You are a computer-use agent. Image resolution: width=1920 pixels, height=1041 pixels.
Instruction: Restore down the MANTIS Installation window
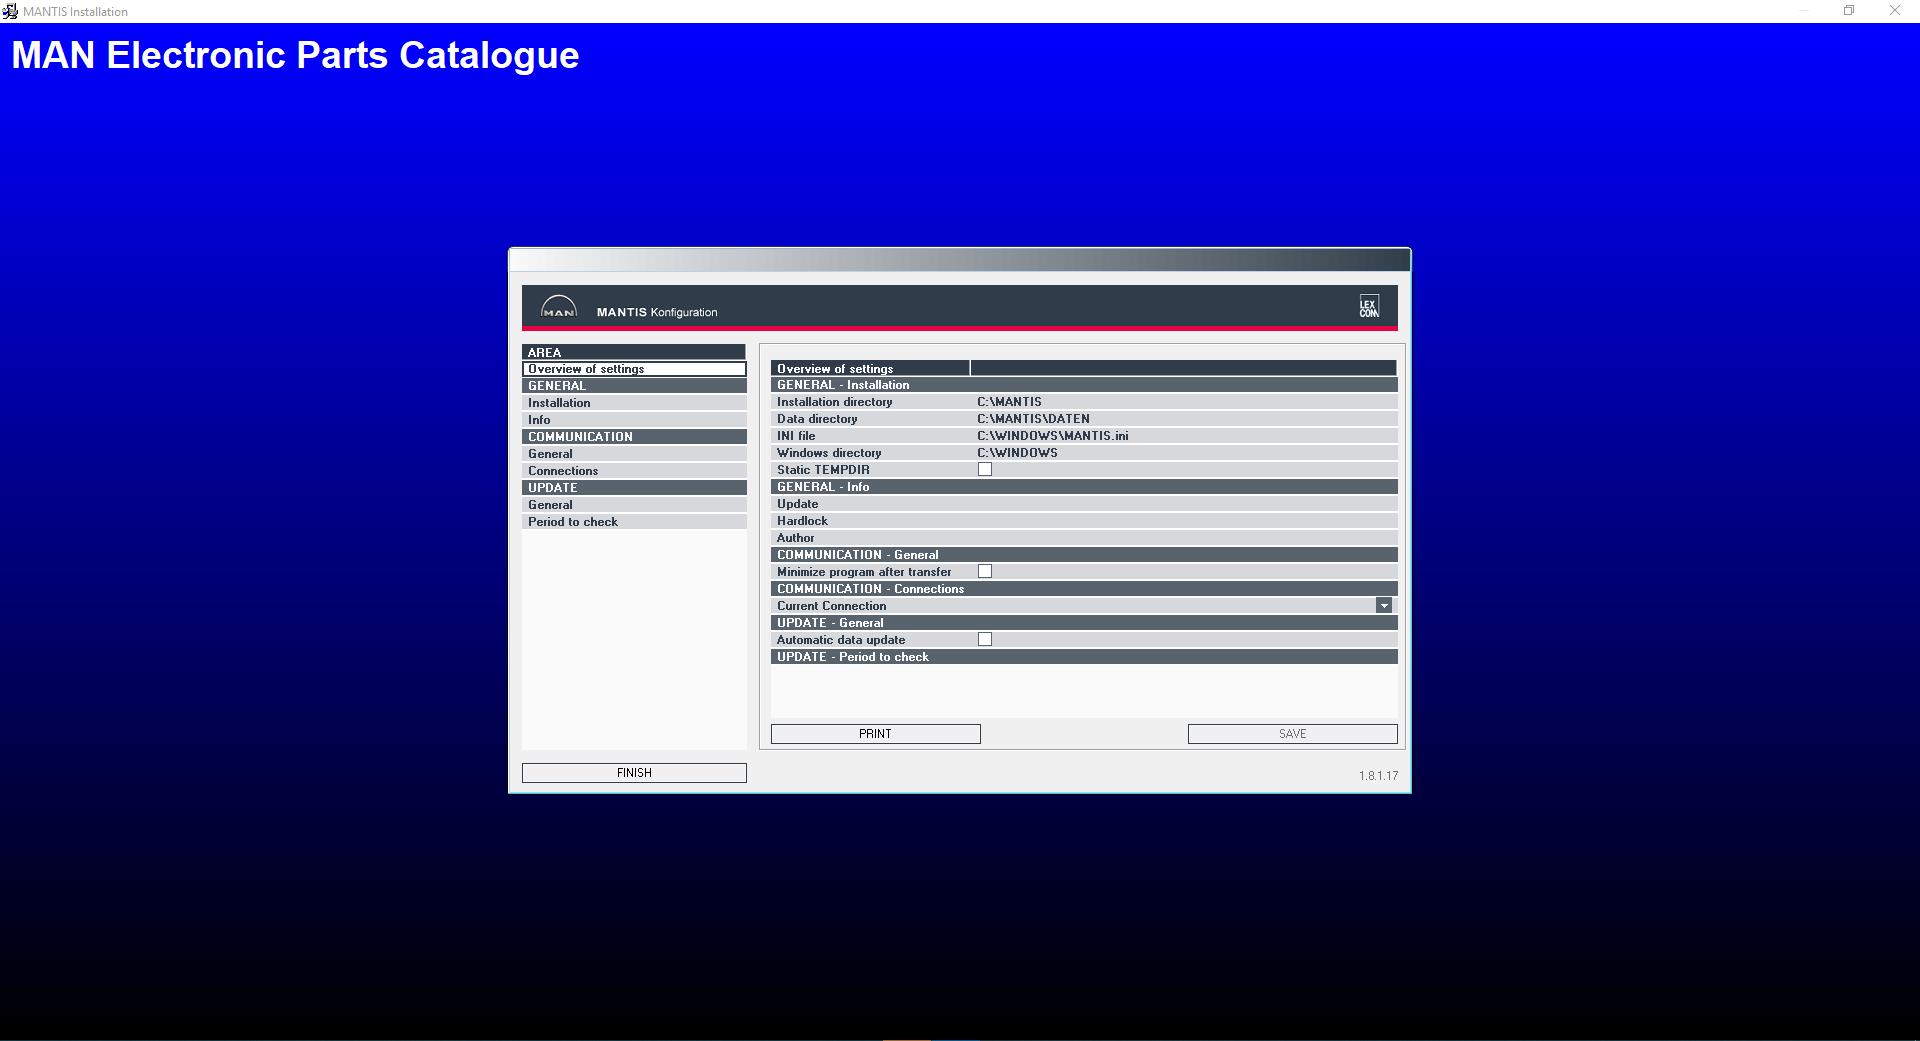1849,11
